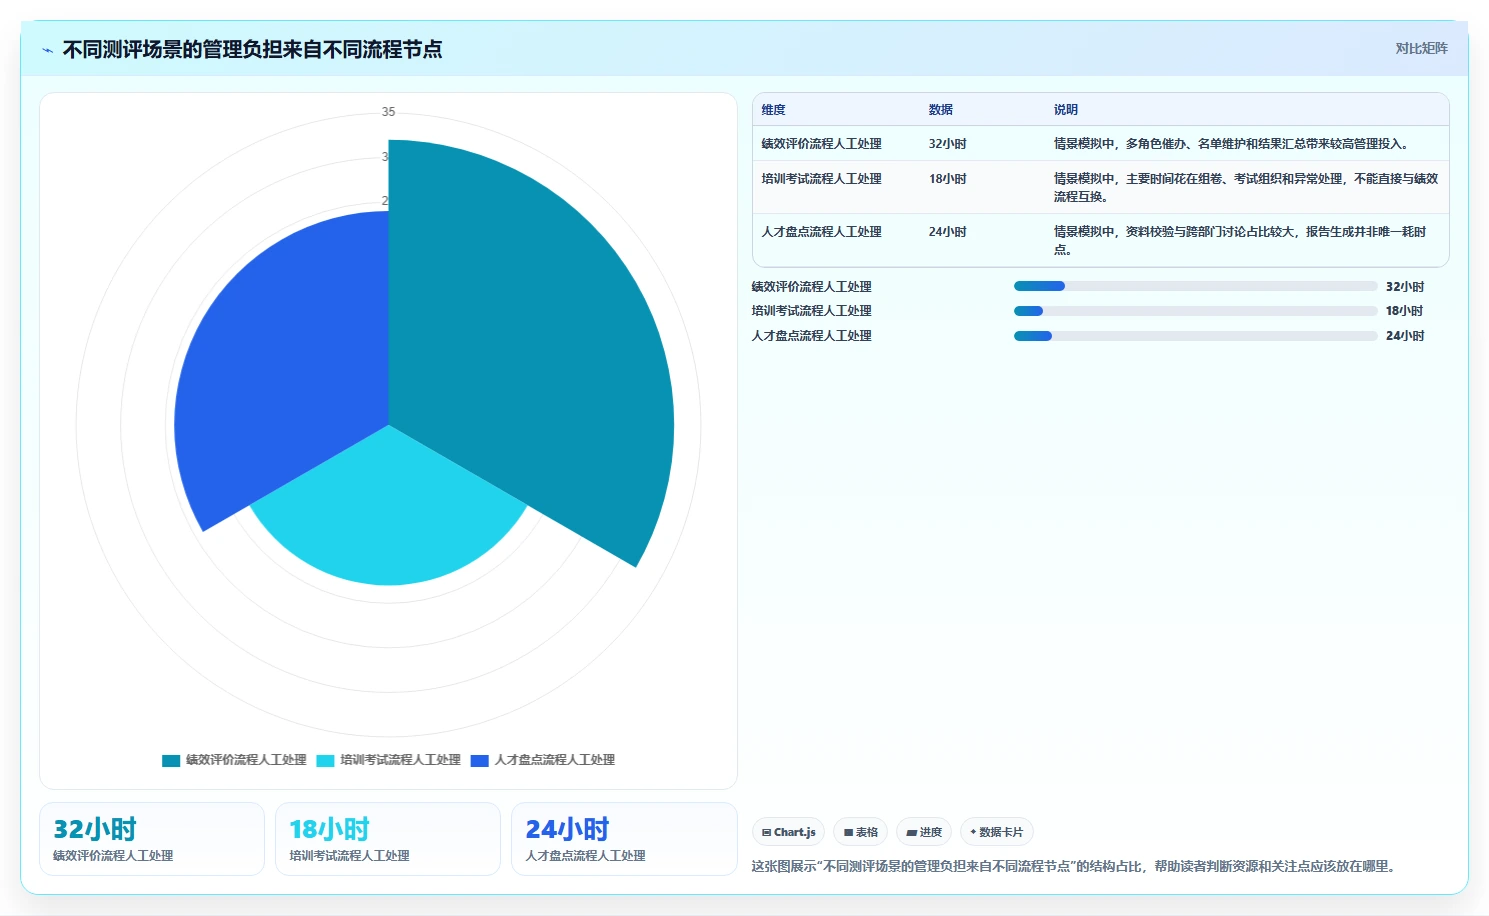Open the 24小时 summary card

click(x=624, y=839)
